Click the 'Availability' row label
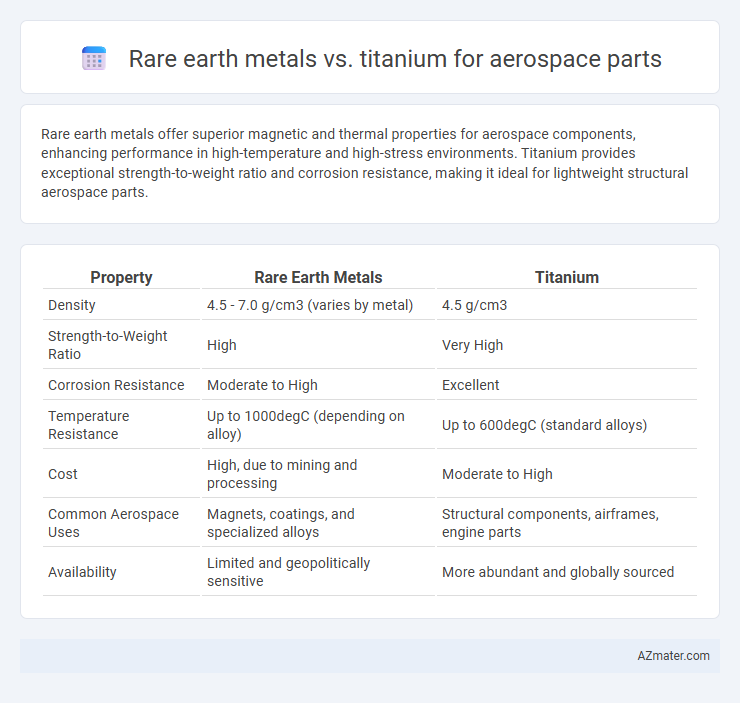Viewport: 740px width, 703px height. point(82,572)
